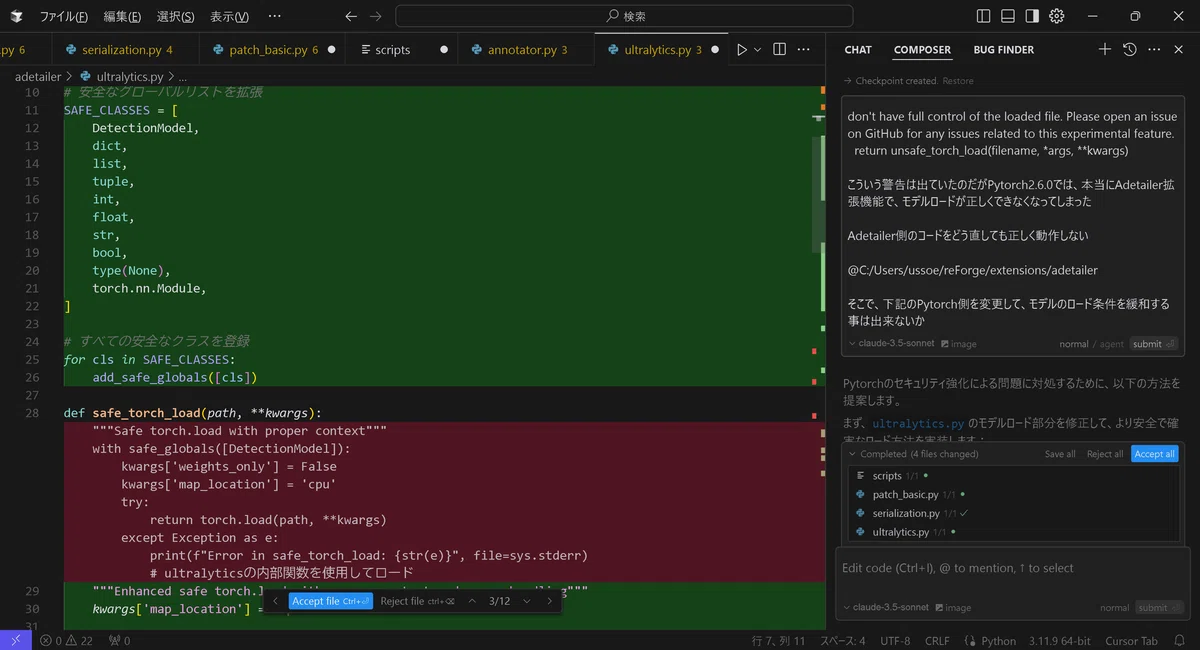This screenshot has height=650, width=1200.
Task: Toggle right AI pane layout icon
Action: click(1032, 16)
